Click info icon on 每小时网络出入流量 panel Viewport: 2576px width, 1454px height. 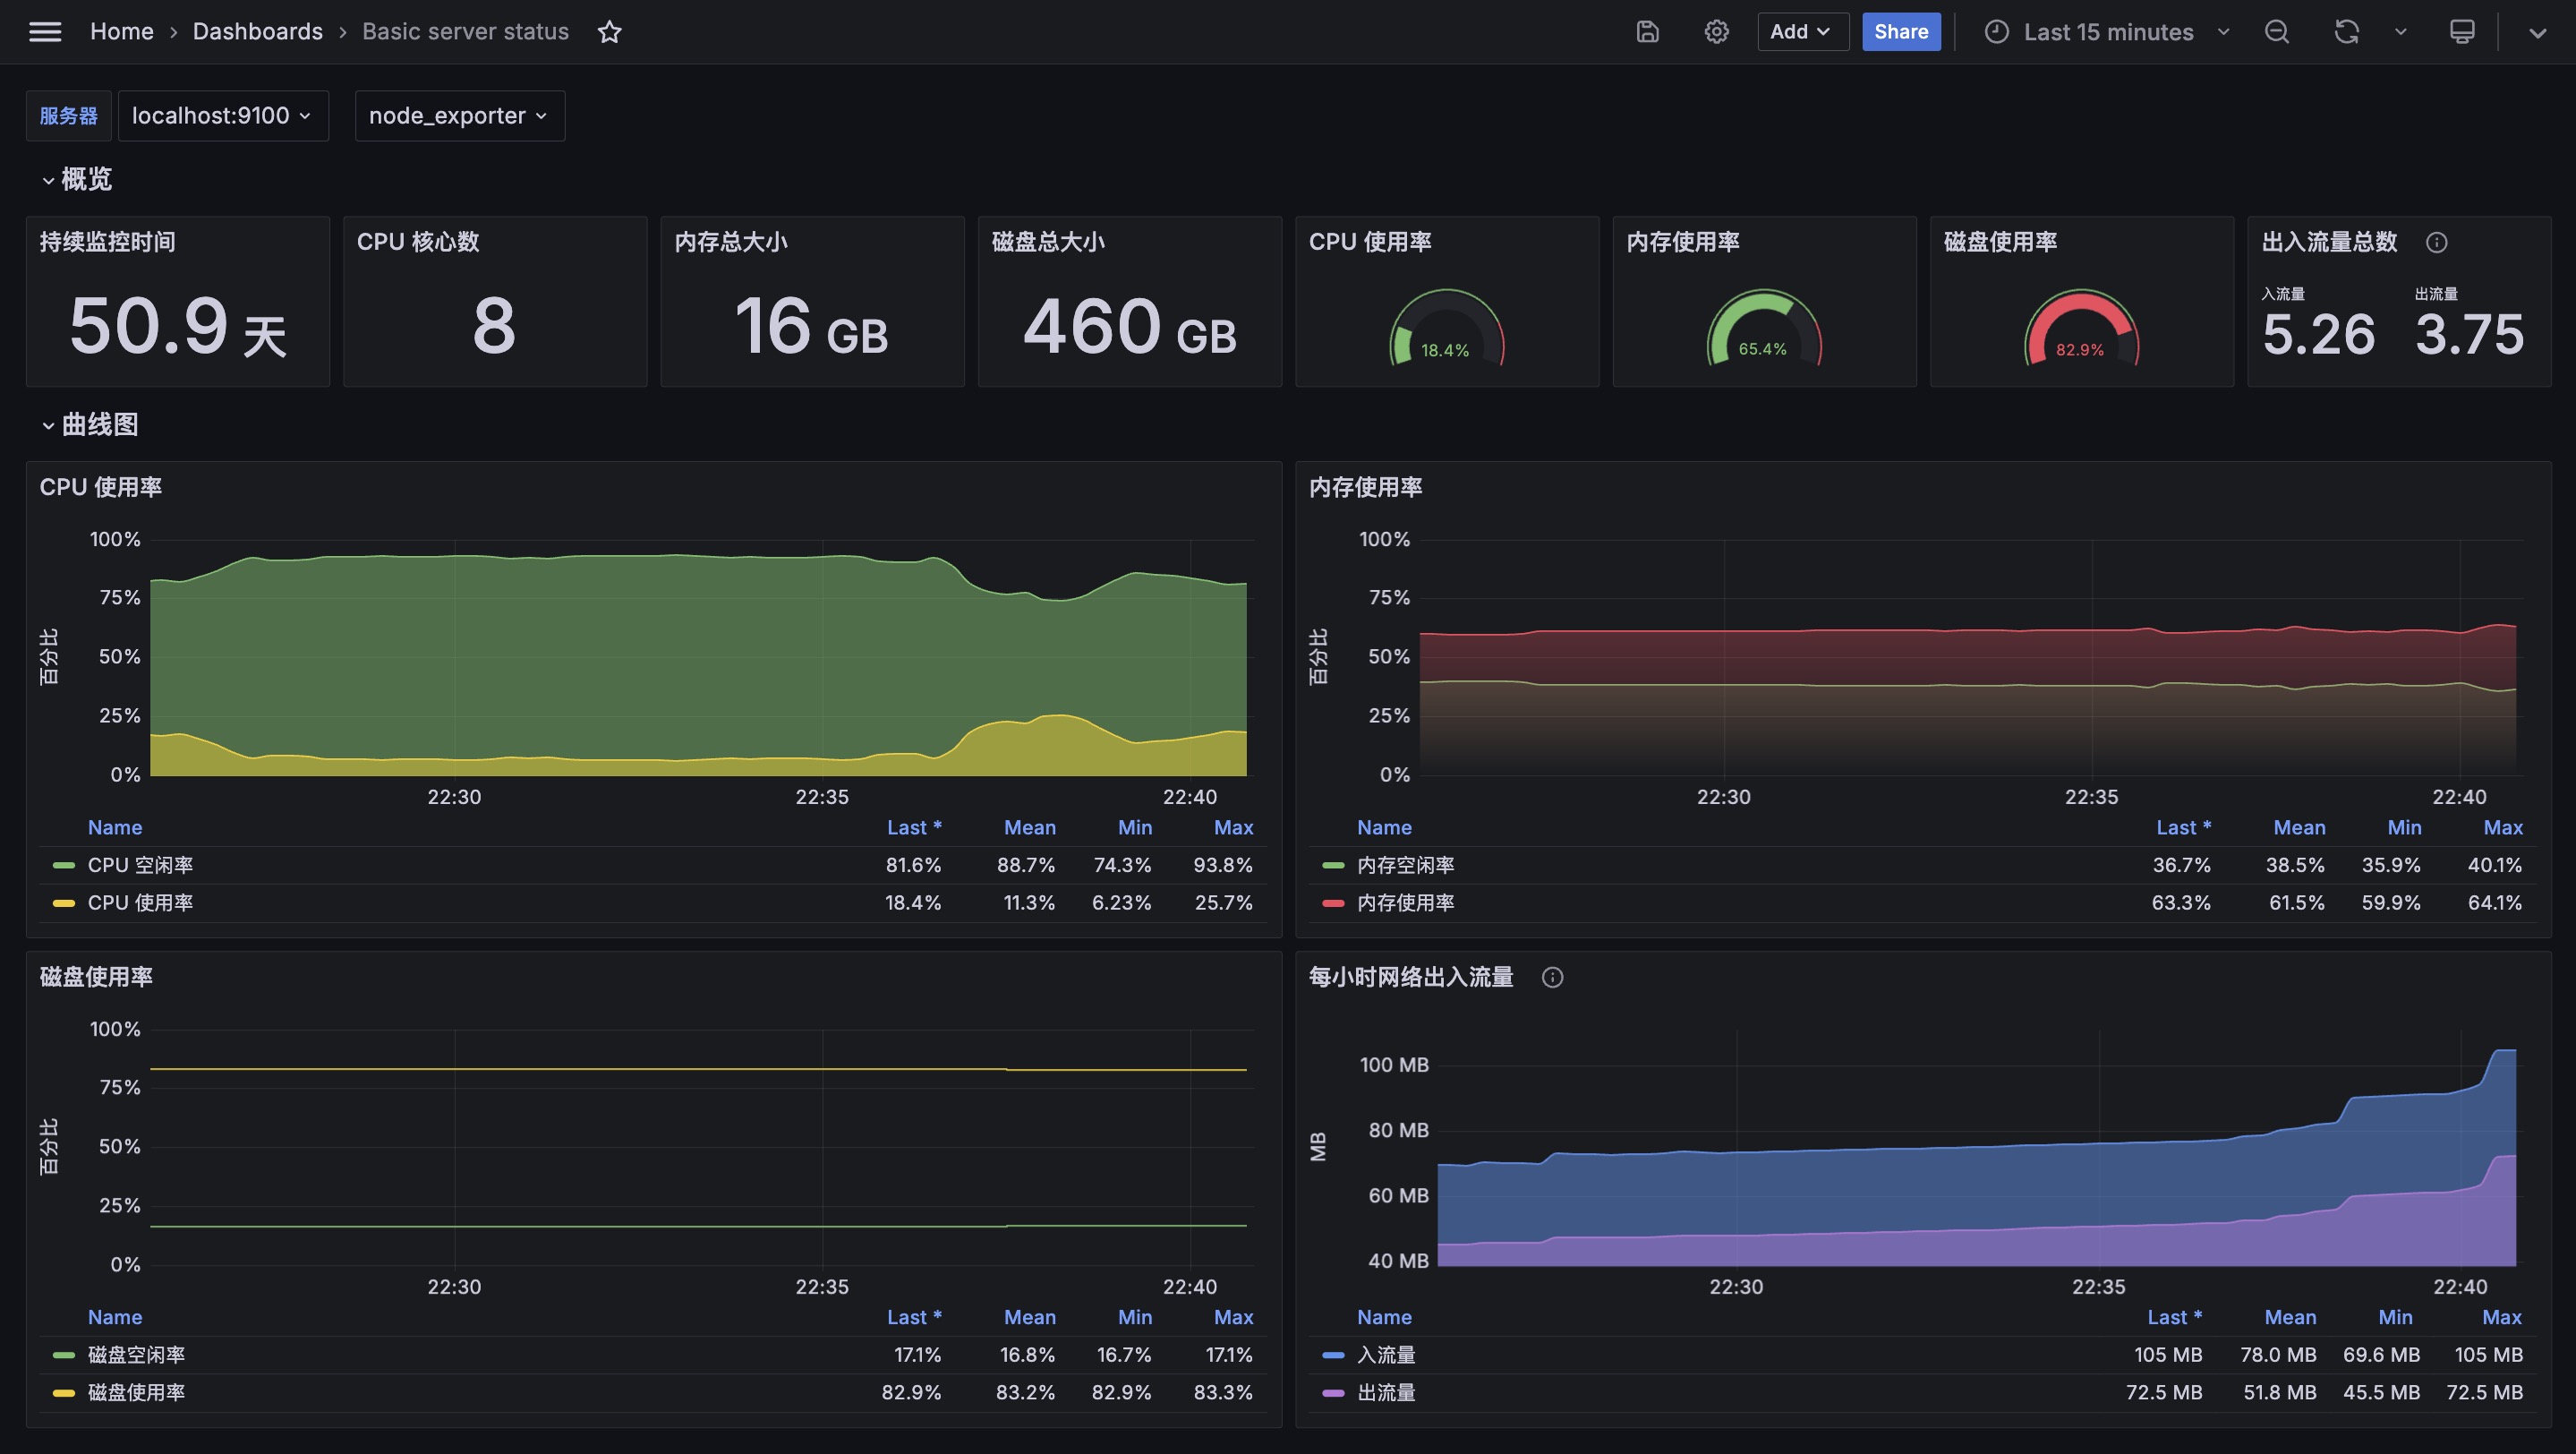pos(1552,977)
